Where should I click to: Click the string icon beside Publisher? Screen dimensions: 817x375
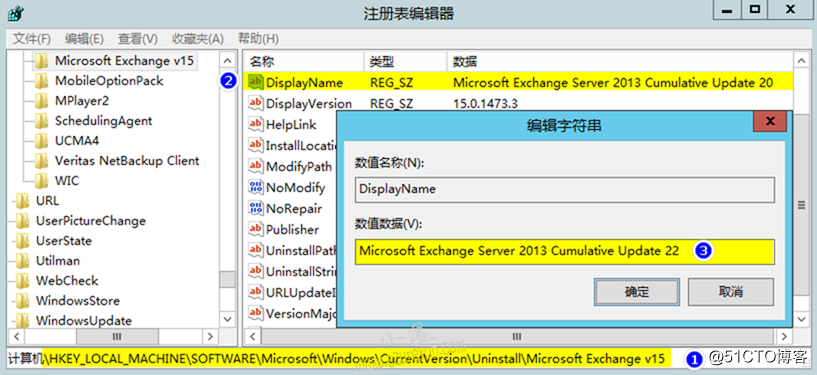(x=255, y=229)
